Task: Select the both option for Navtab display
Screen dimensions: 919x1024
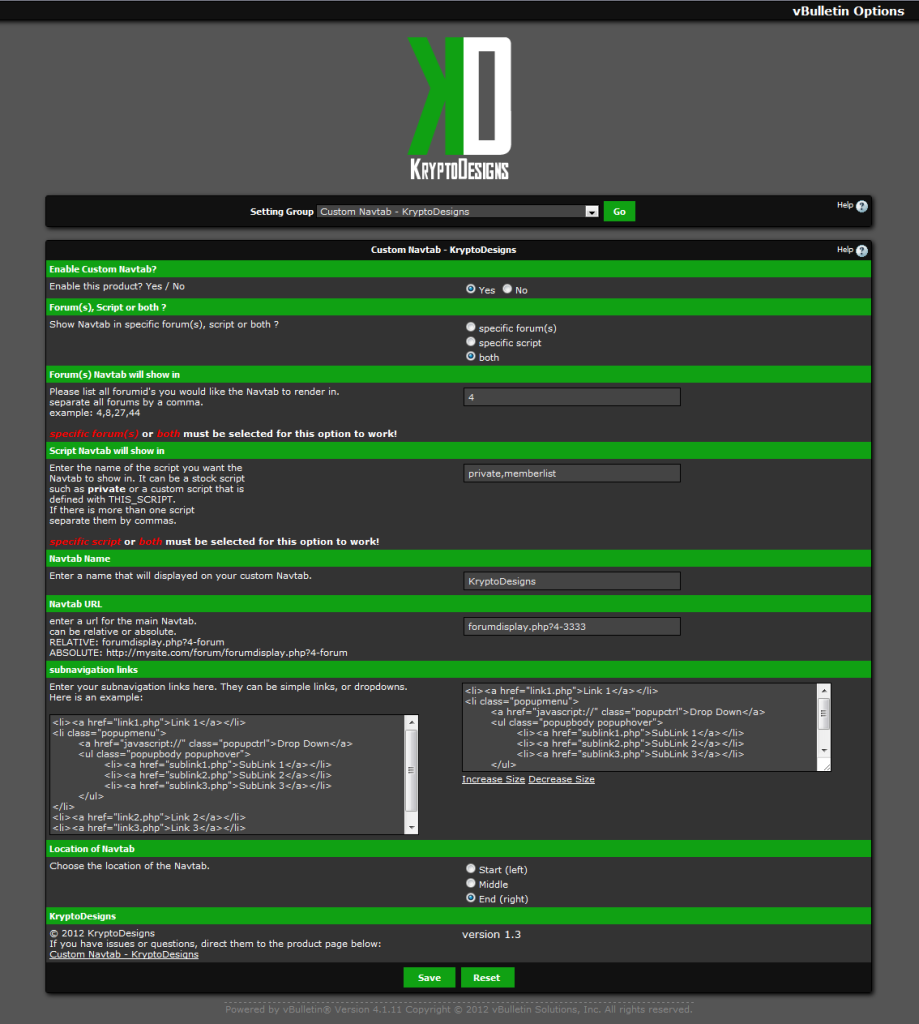Action: 470,356
